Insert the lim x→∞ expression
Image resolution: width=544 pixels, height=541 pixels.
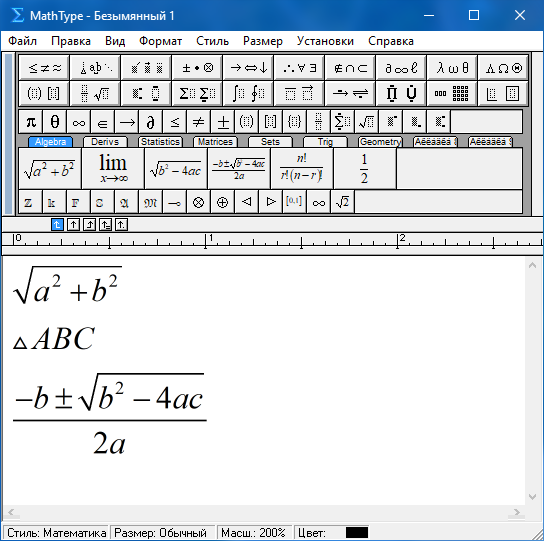coord(113,169)
